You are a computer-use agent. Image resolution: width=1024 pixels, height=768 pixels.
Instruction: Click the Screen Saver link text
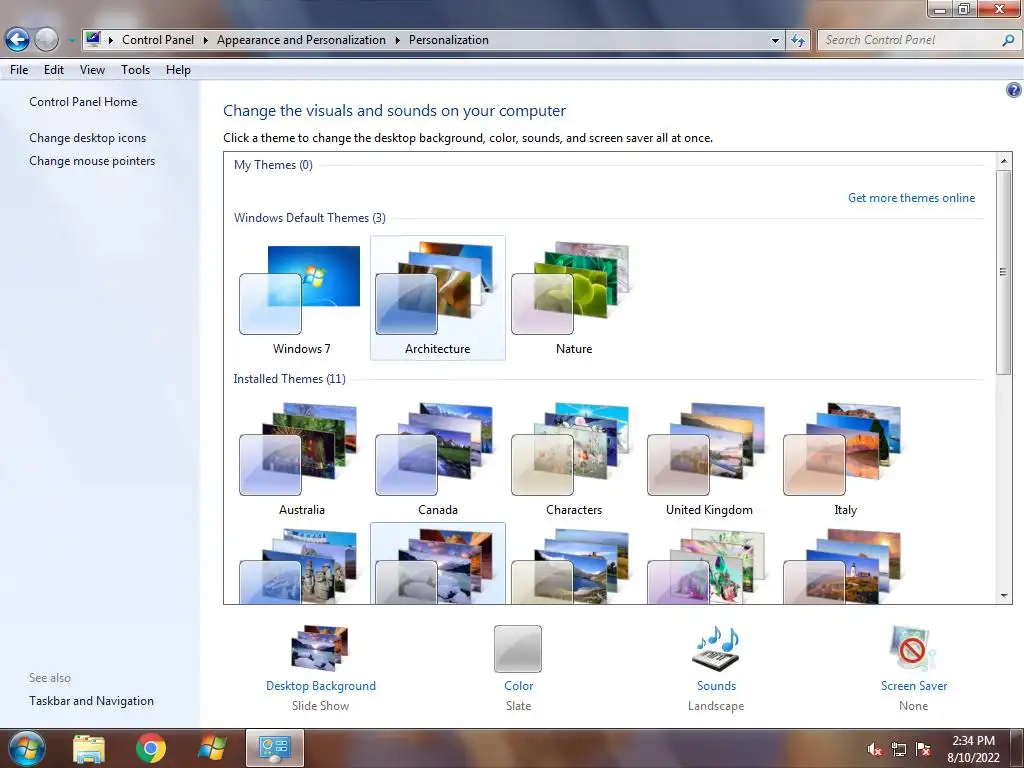(x=914, y=686)
